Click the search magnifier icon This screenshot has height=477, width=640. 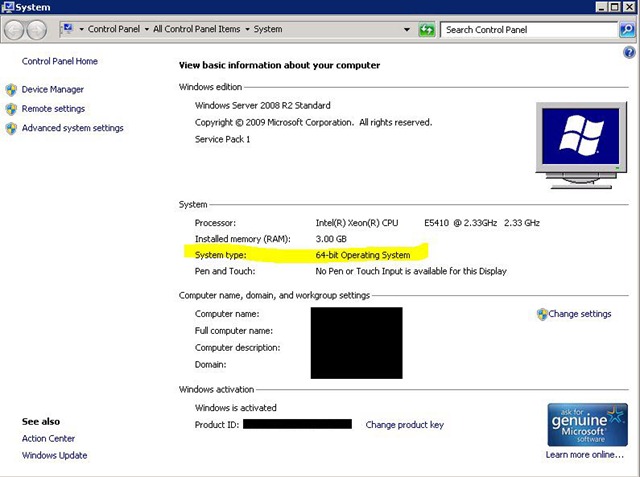click(627, 29)
